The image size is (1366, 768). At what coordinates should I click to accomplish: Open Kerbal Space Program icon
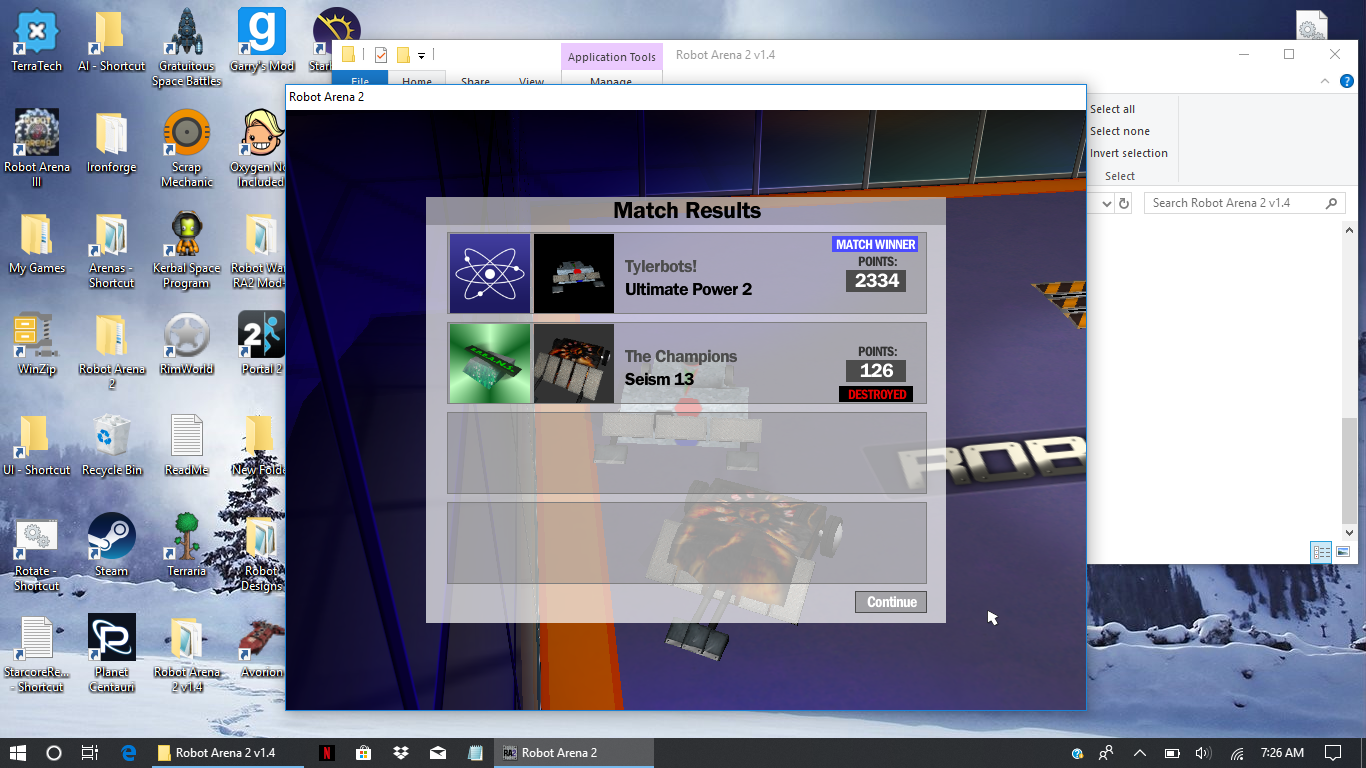pos(186,249)
